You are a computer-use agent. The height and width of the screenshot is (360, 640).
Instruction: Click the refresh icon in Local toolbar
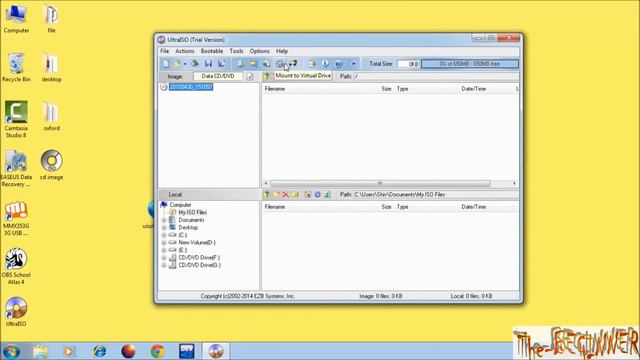327,195
